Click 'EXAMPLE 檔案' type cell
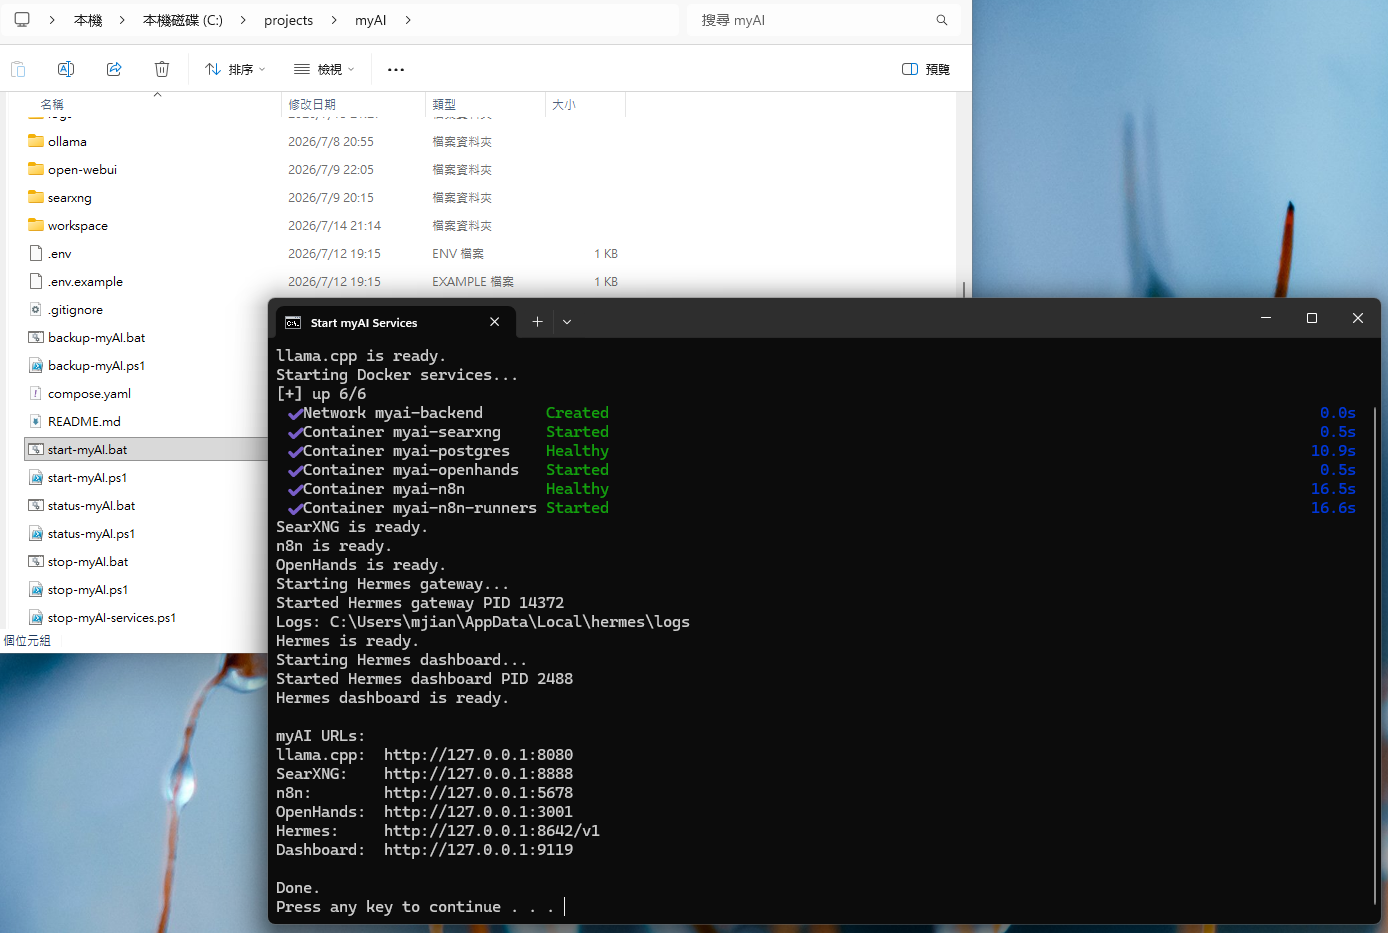1388x933 pixels. [x=473, y=281]
